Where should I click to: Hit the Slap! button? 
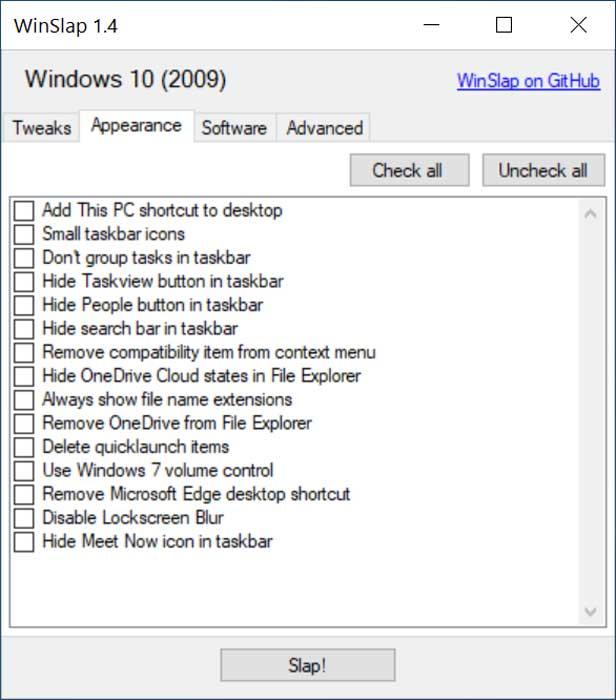coord(308,665)
